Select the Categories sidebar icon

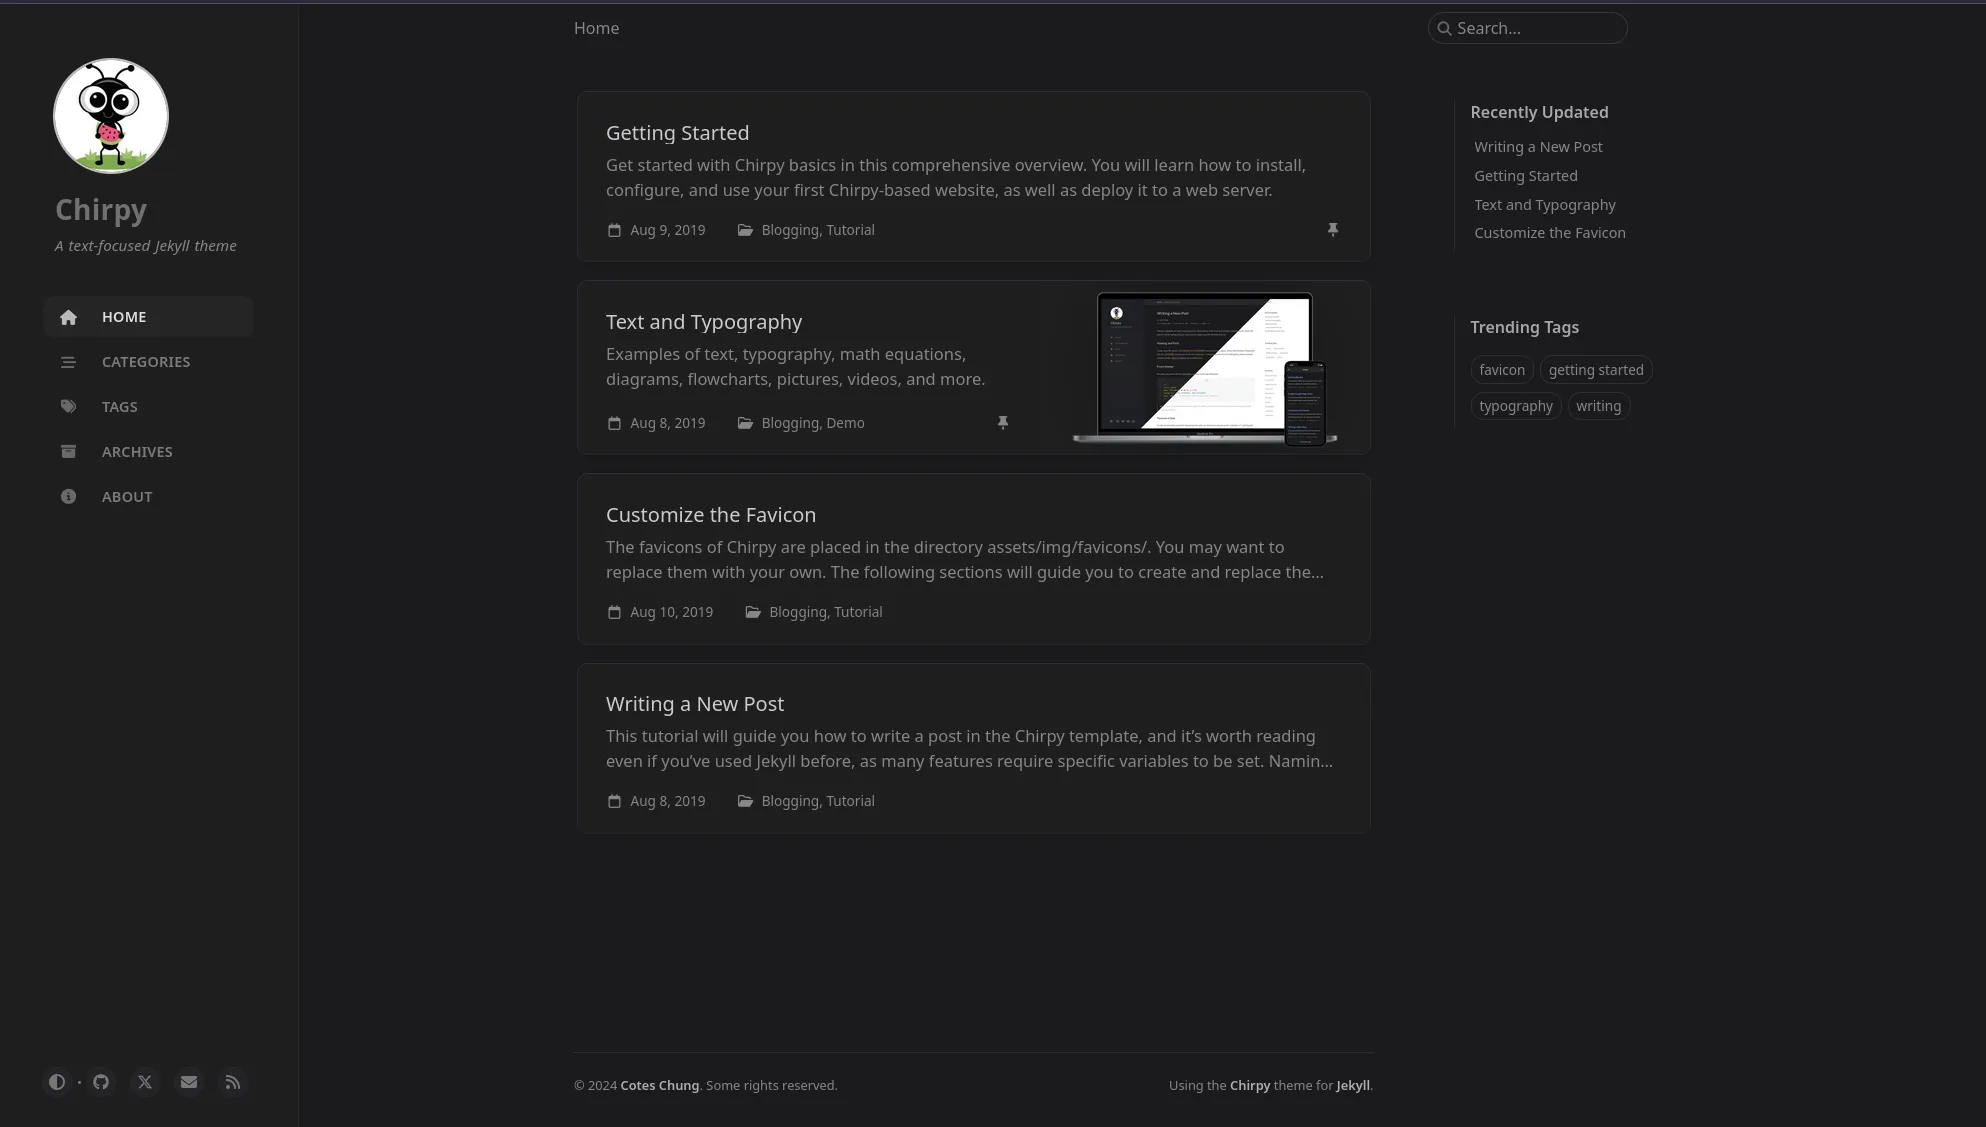[x=68, y=362]
